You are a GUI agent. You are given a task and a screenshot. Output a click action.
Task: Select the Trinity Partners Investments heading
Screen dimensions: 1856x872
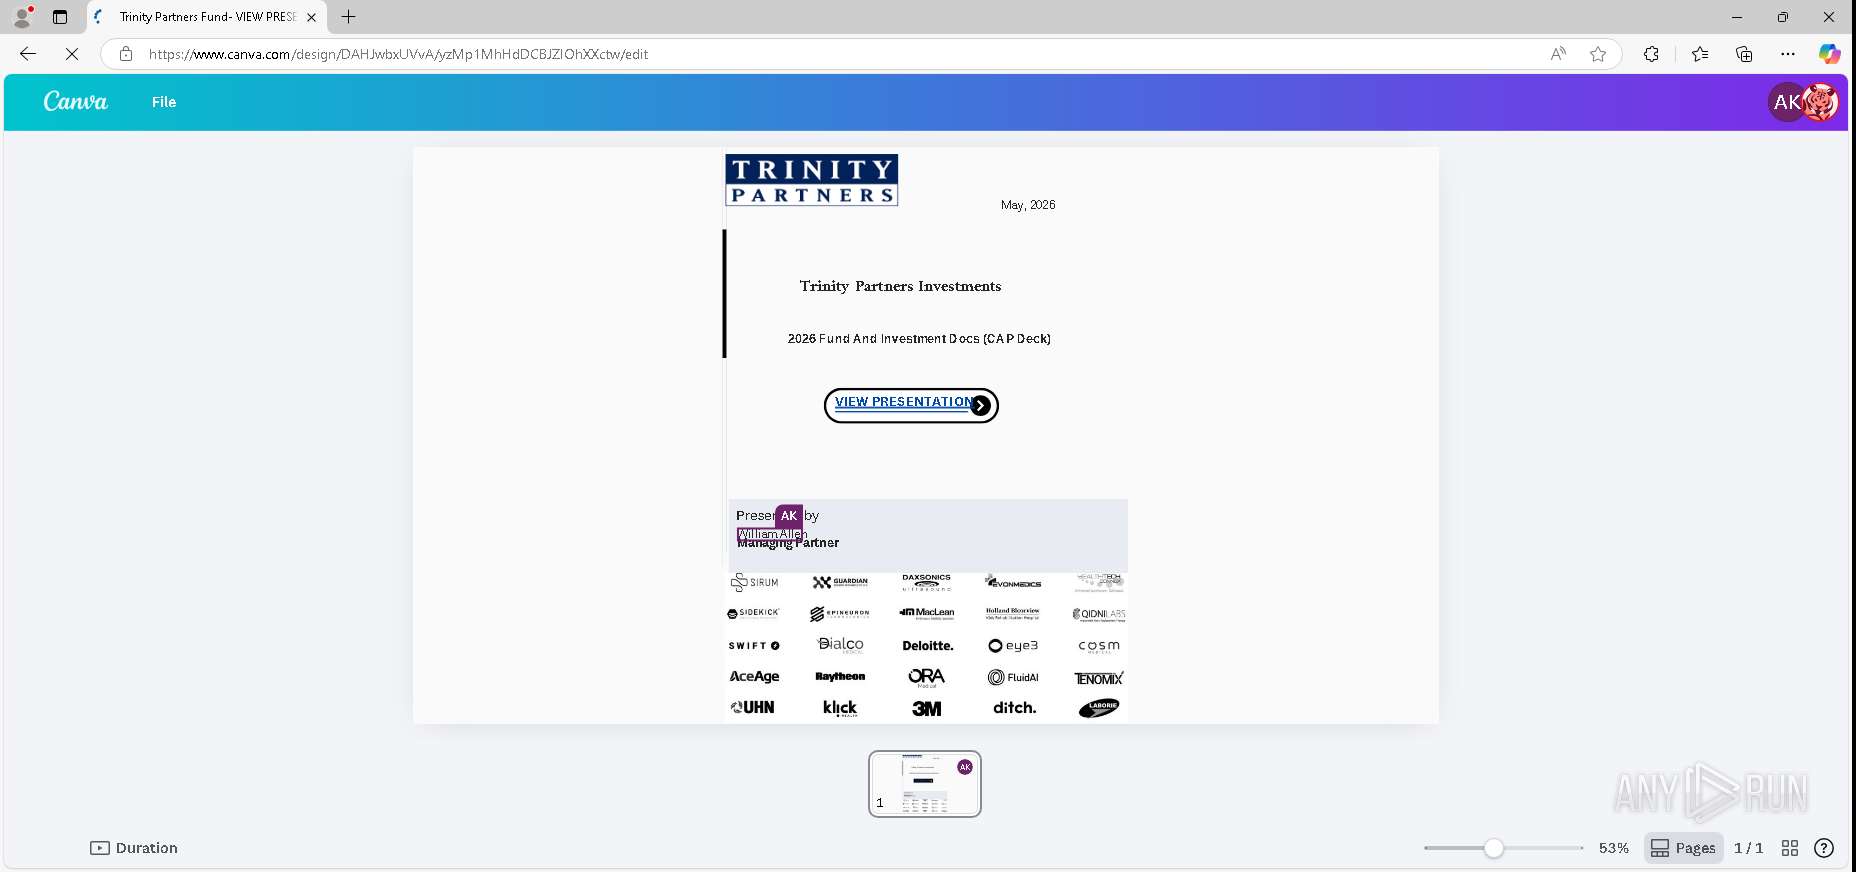coord(900,286)
